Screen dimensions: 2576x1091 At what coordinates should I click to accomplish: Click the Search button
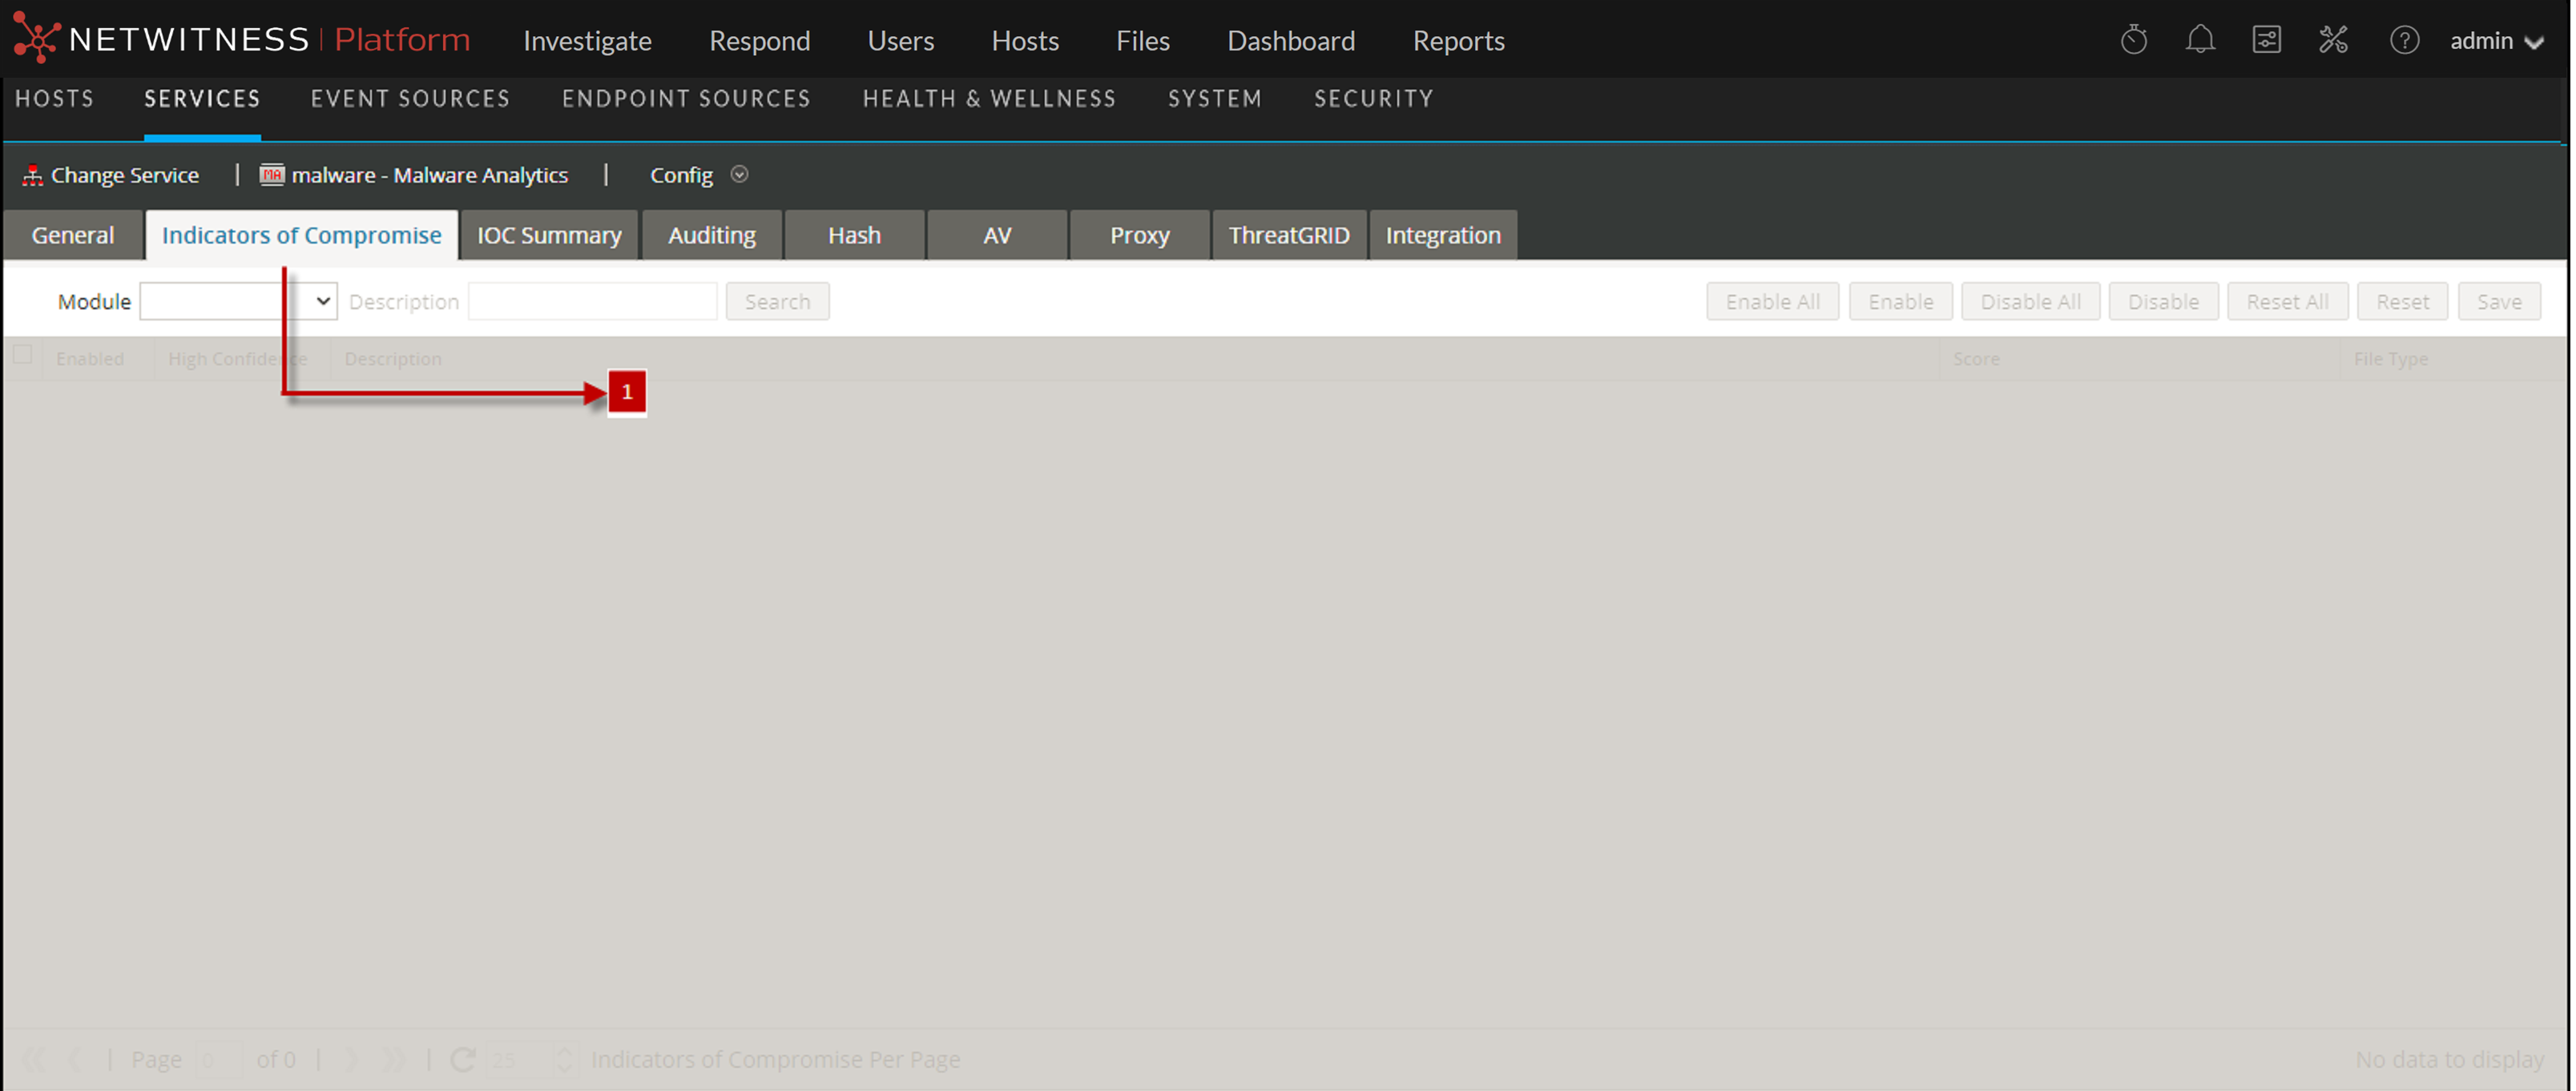coord(777,301)
